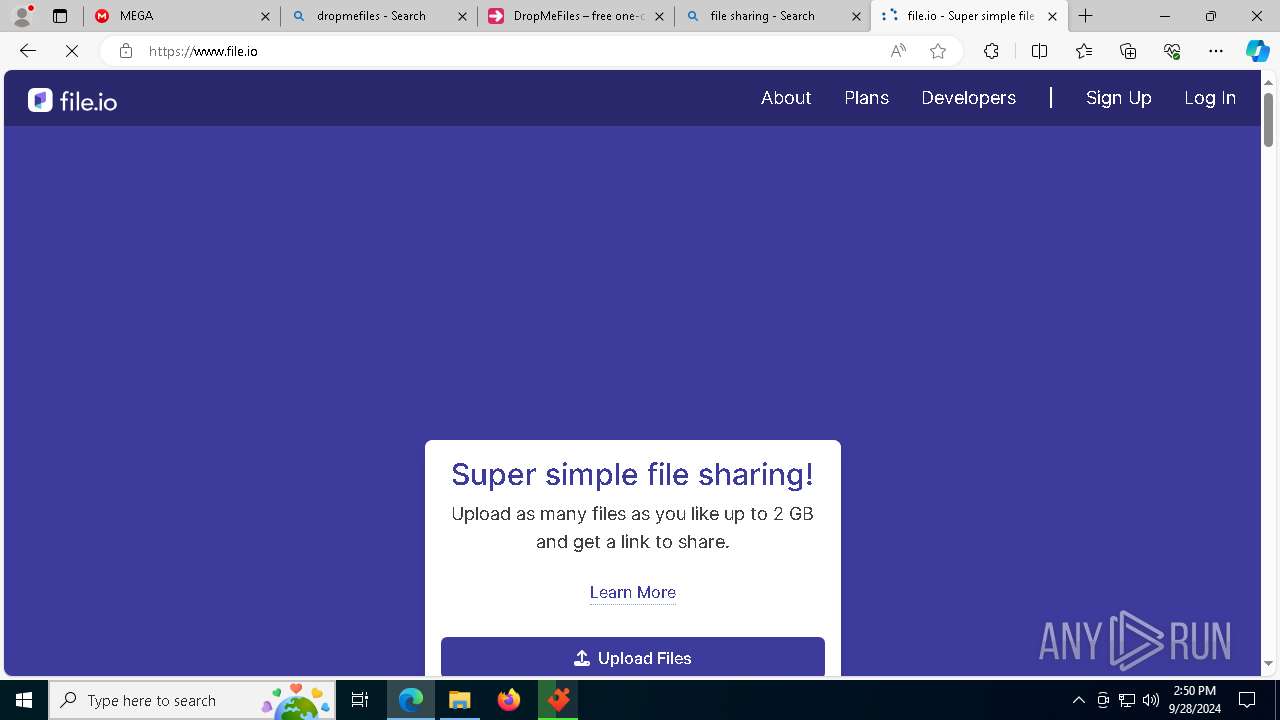Follow the Learn More link
The height and width of the screenshot is (720, 1280).
tap(633, 592)
